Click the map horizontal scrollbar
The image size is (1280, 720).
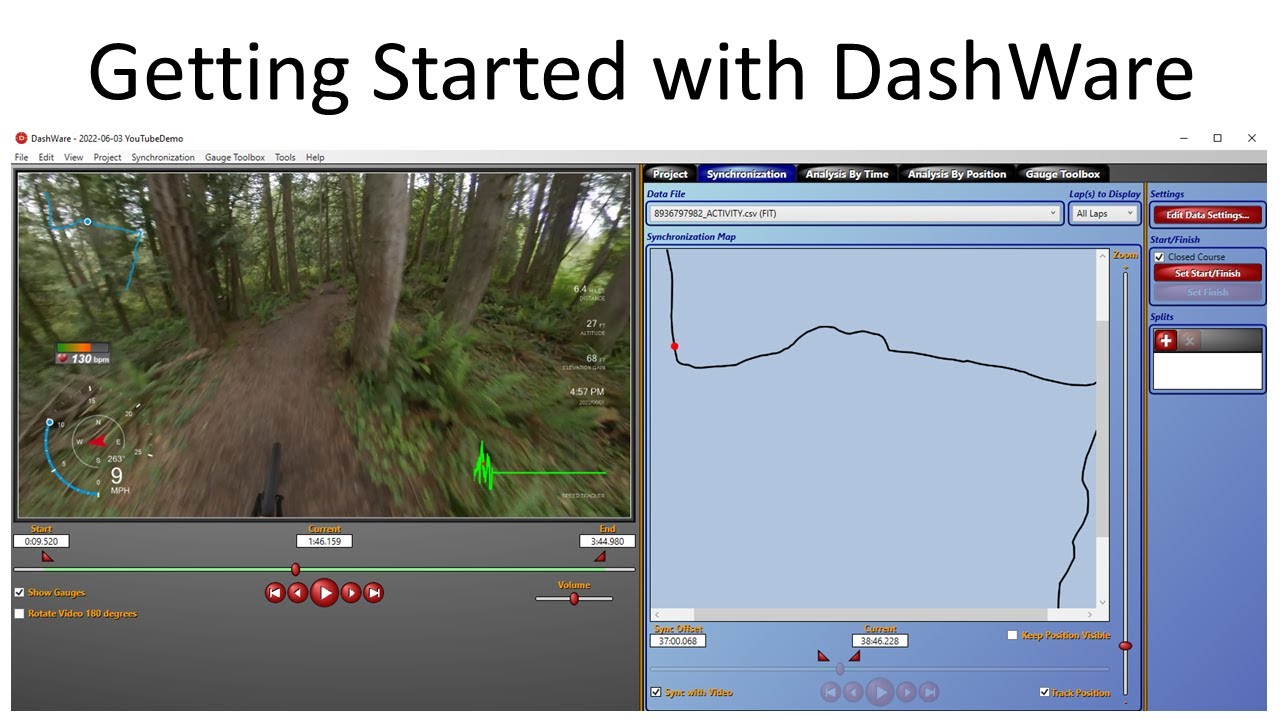(870, 614)
